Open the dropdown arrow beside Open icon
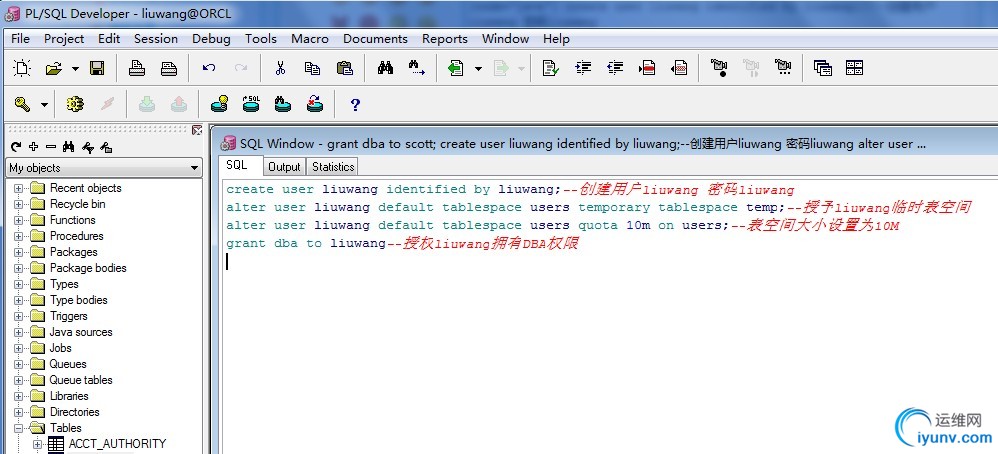Image resolution: width=998 pixels, height=454 pixels. [75, 69]
